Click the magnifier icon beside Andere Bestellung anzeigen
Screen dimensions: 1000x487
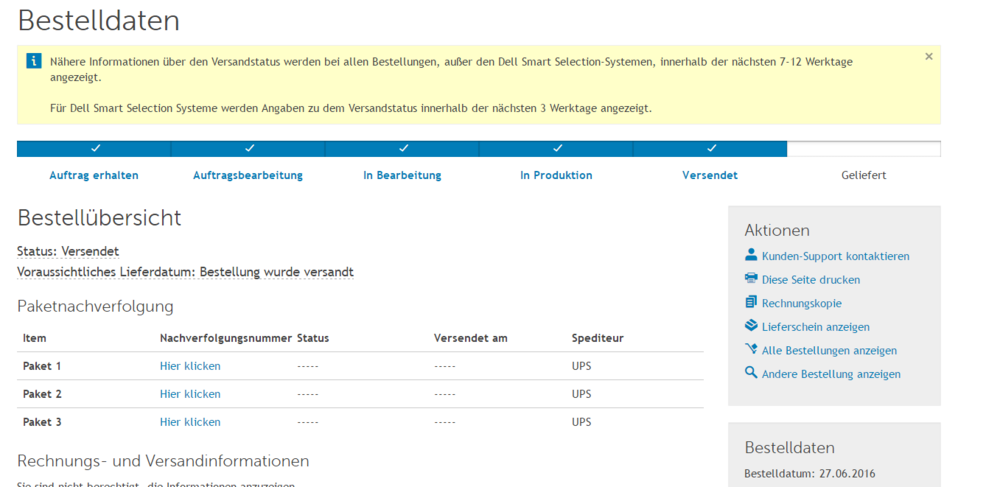tap(751, 373)
